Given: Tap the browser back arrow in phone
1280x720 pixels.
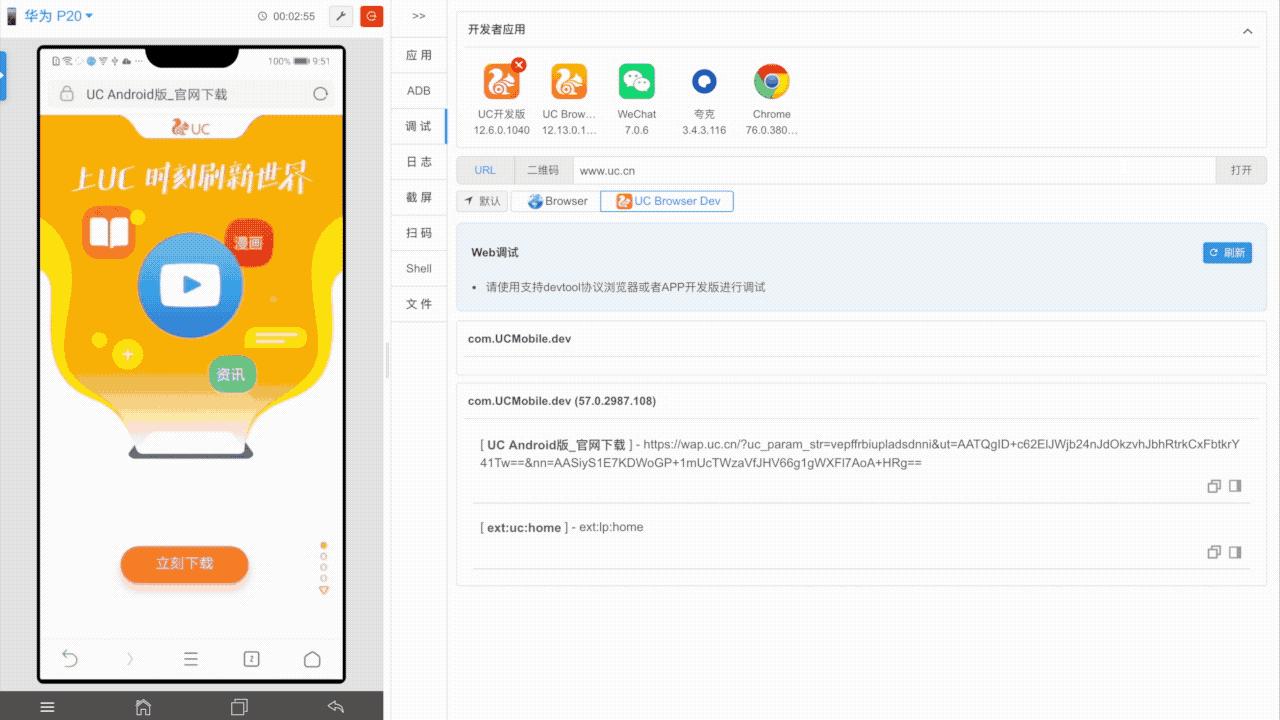Looking at the screenshot, I should tap(69, 658).
